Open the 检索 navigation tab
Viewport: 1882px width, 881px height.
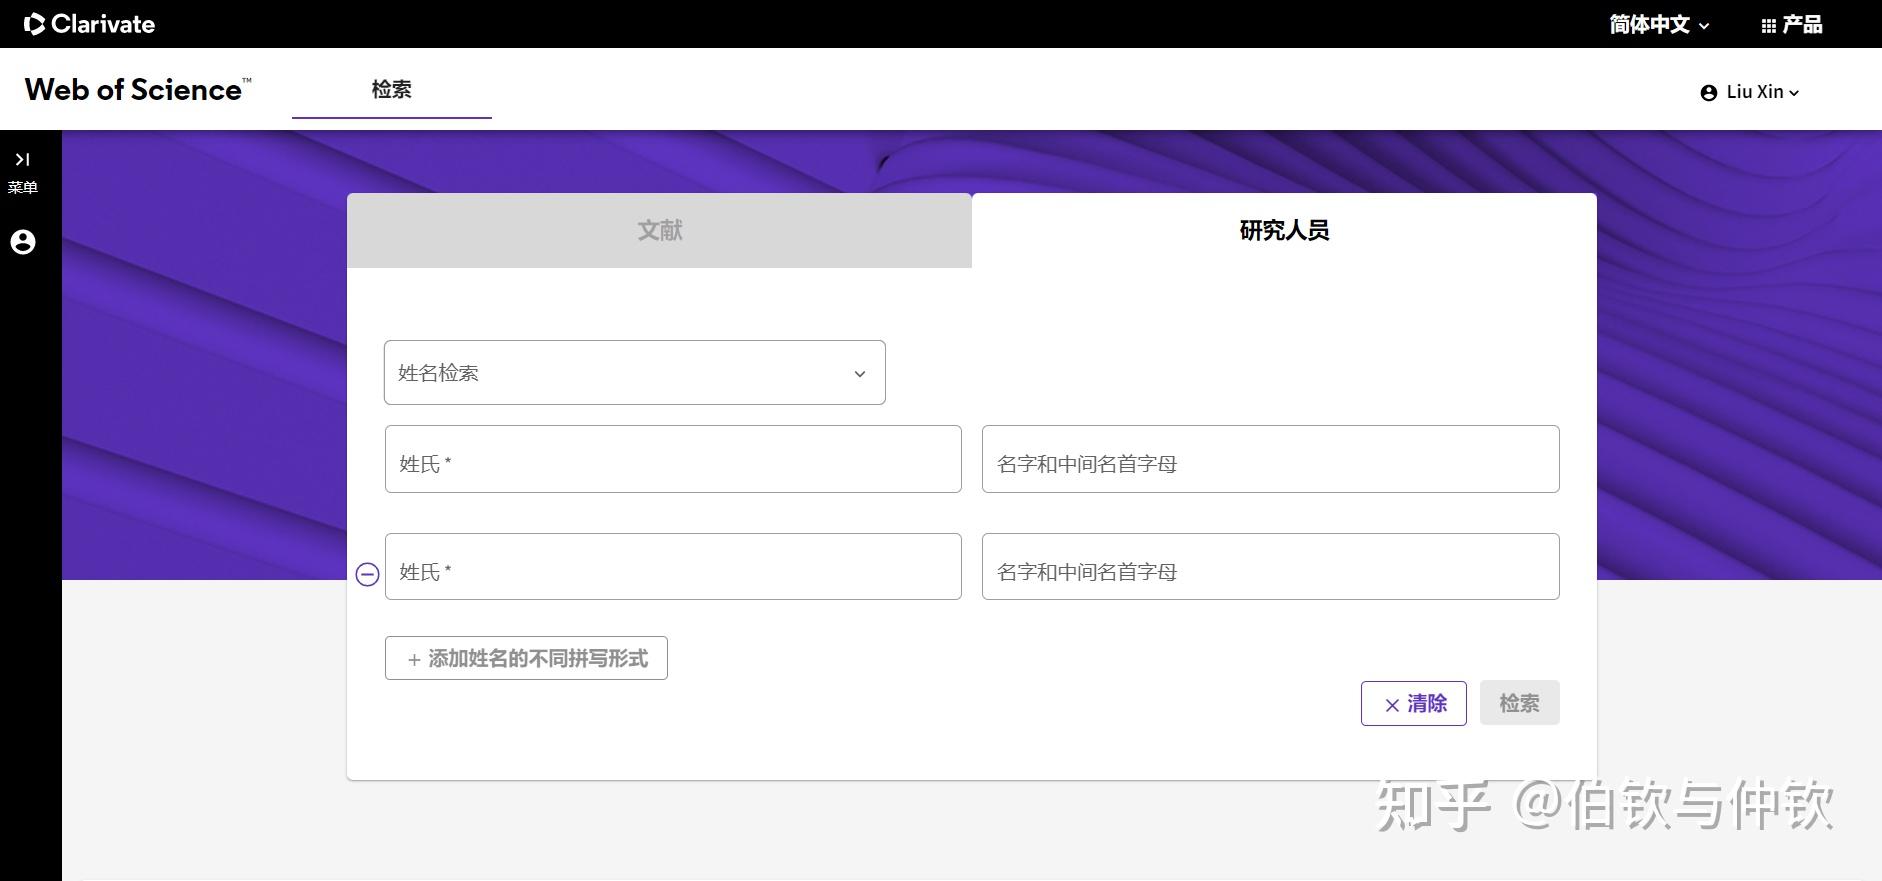[391, 90]
